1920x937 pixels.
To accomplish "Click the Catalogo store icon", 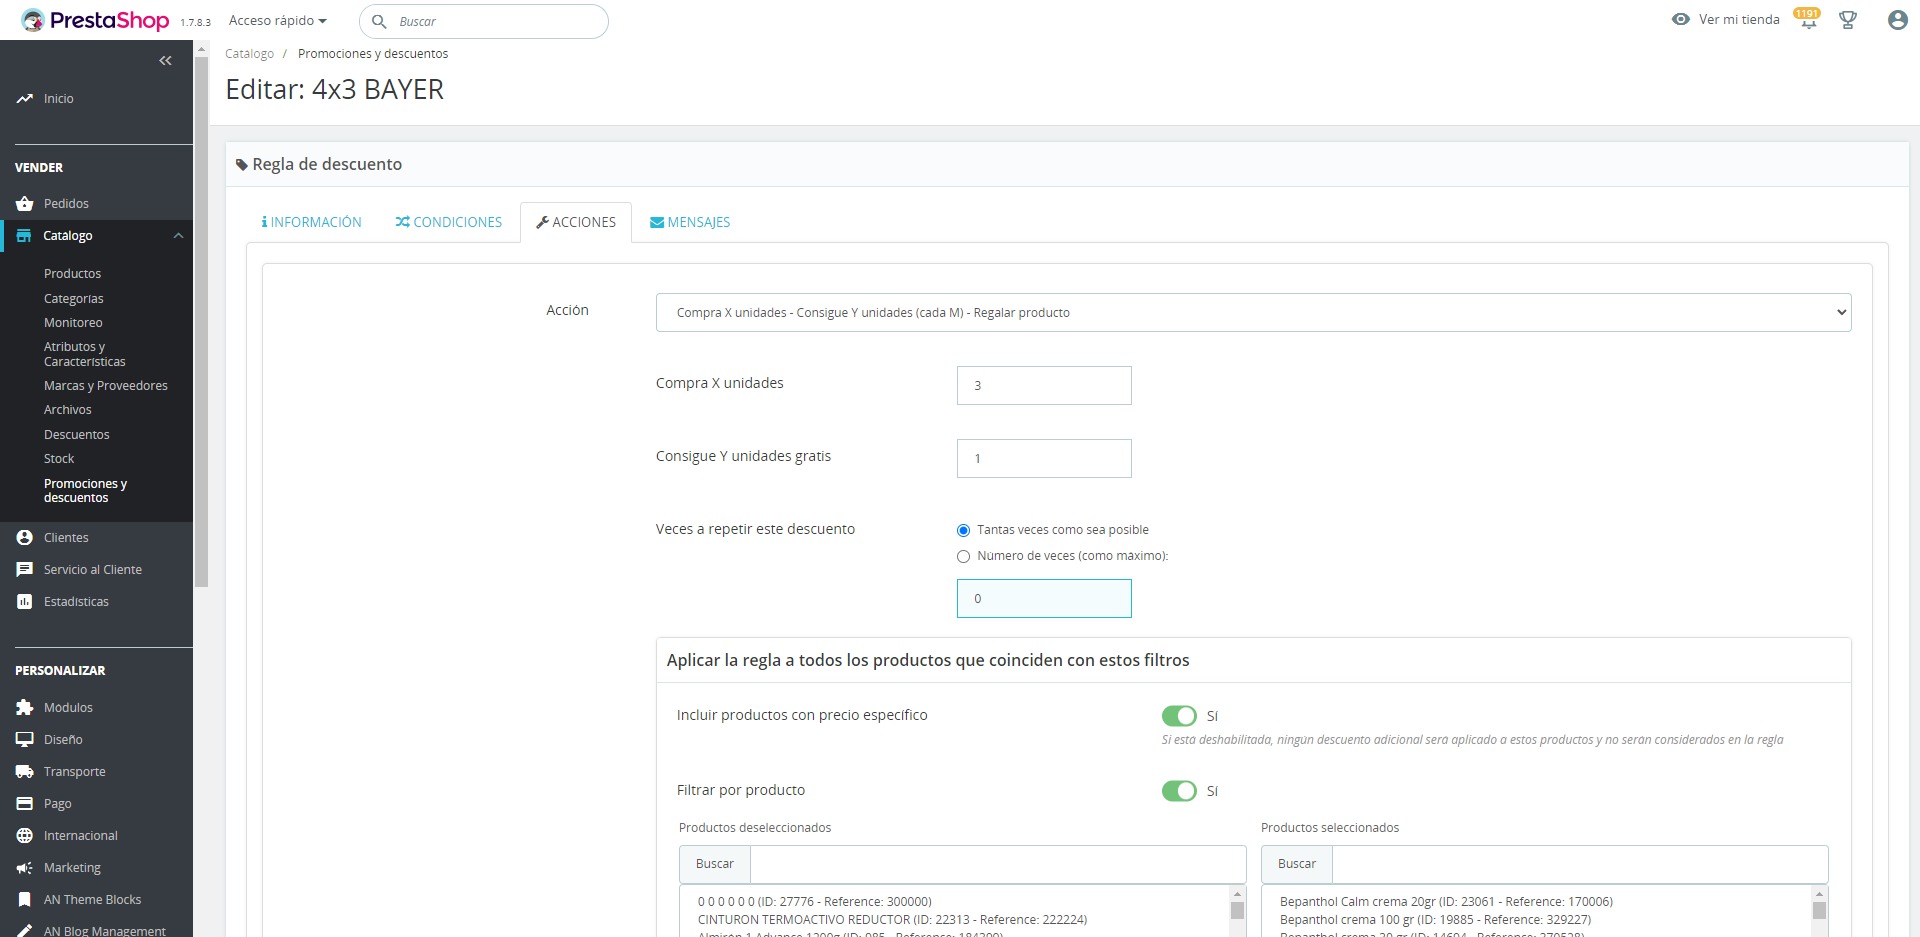I will 24,236.
